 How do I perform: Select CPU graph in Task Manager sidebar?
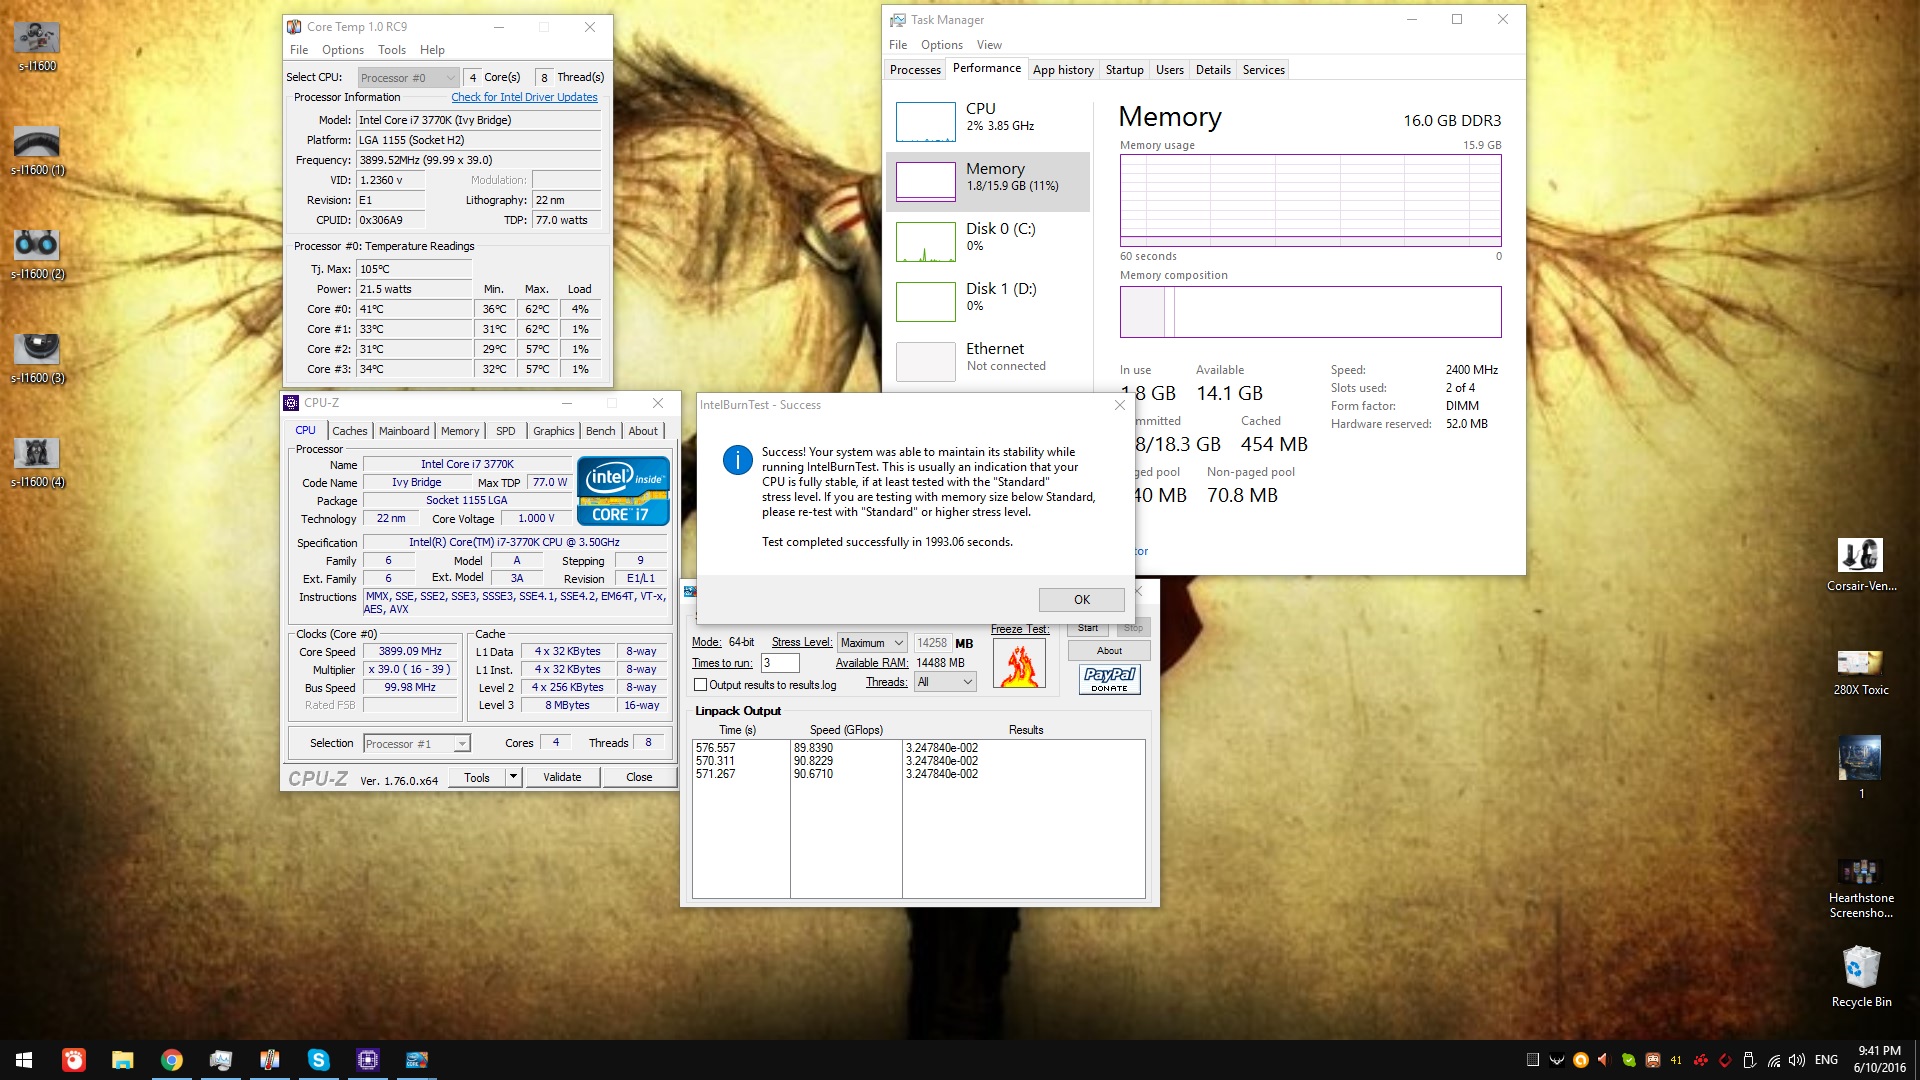[x=987, y=121]
